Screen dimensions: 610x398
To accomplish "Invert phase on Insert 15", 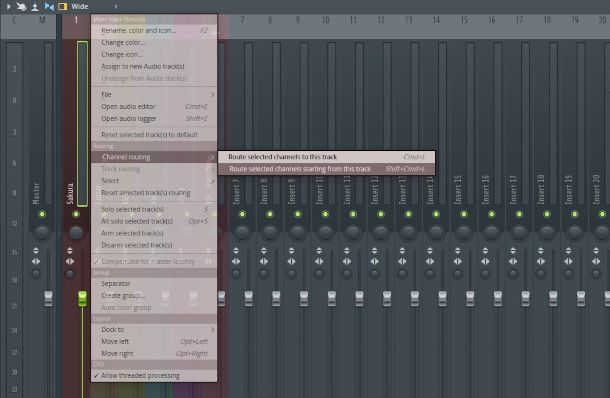I will [458, 250].
